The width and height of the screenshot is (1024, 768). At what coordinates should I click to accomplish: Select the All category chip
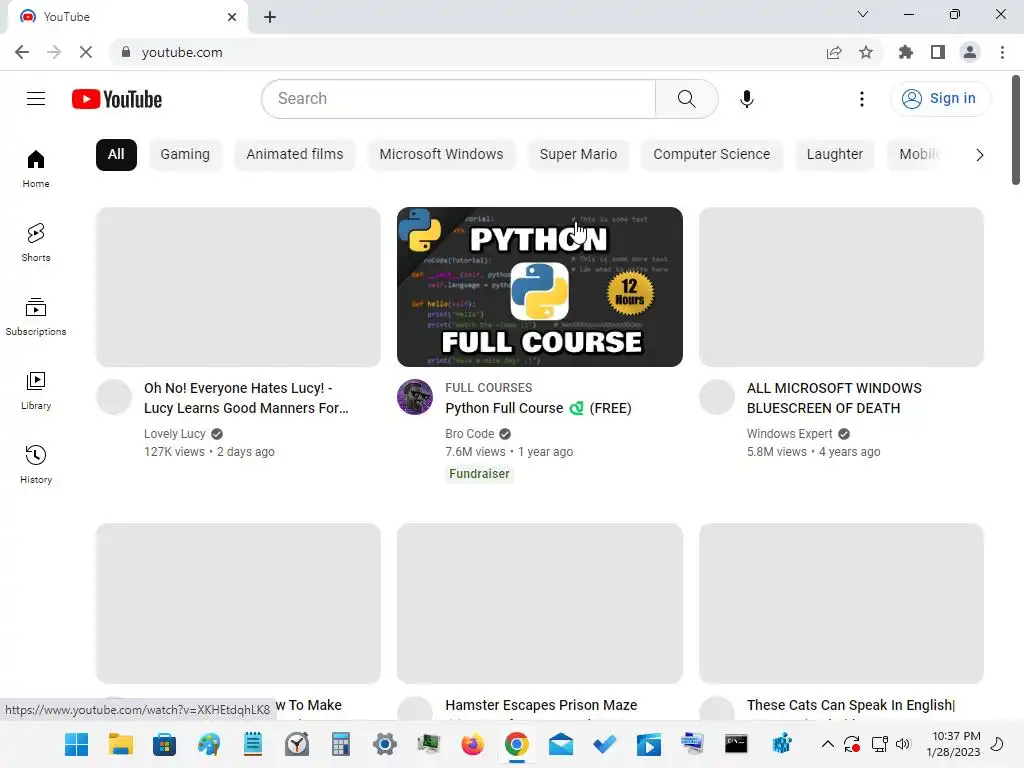[x=116, y=155]
